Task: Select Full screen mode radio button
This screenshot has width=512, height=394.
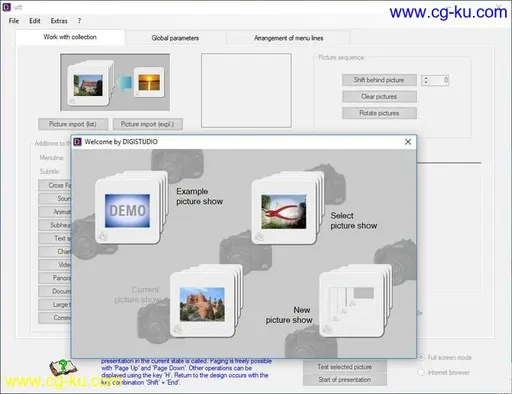Action: click(421, 357)
